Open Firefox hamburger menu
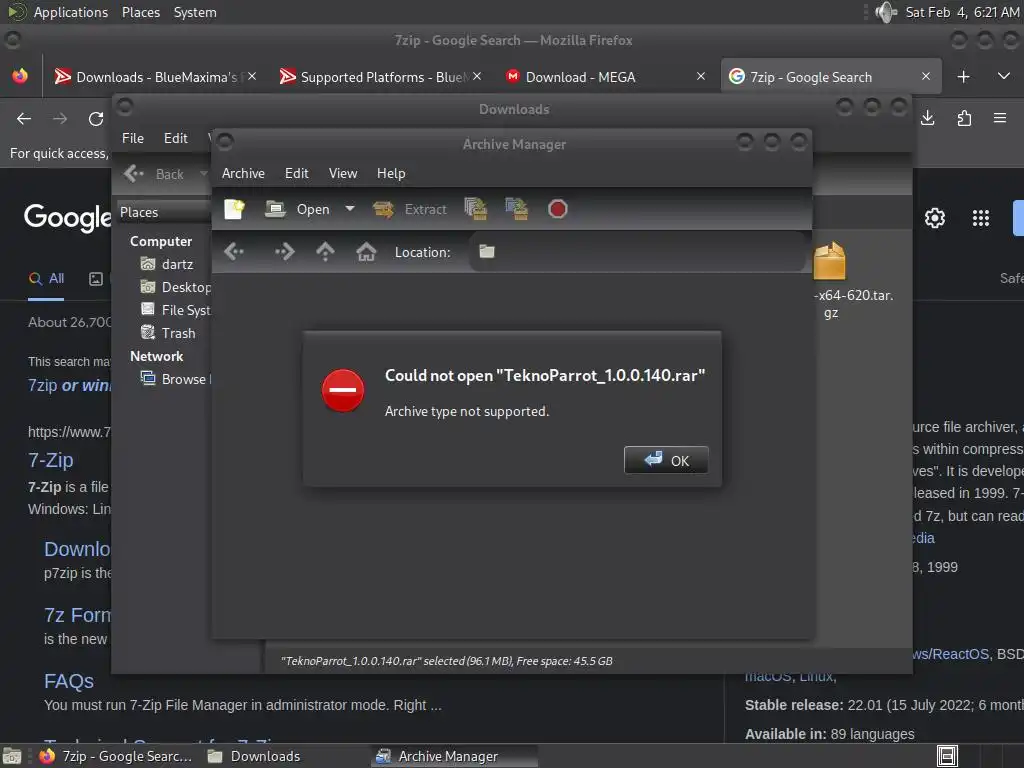The height and width of the screenshot is (768, 1024). (1000, 118)
